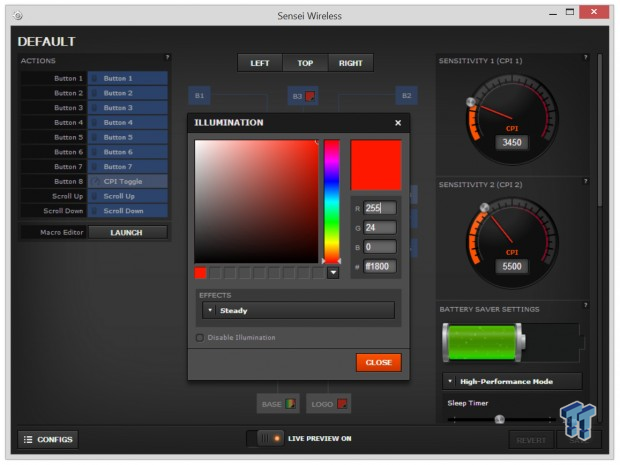Close the Illumination dialog with the X
Screen dimensions: 620x465
pyautogui.click(x=398, y=123)
